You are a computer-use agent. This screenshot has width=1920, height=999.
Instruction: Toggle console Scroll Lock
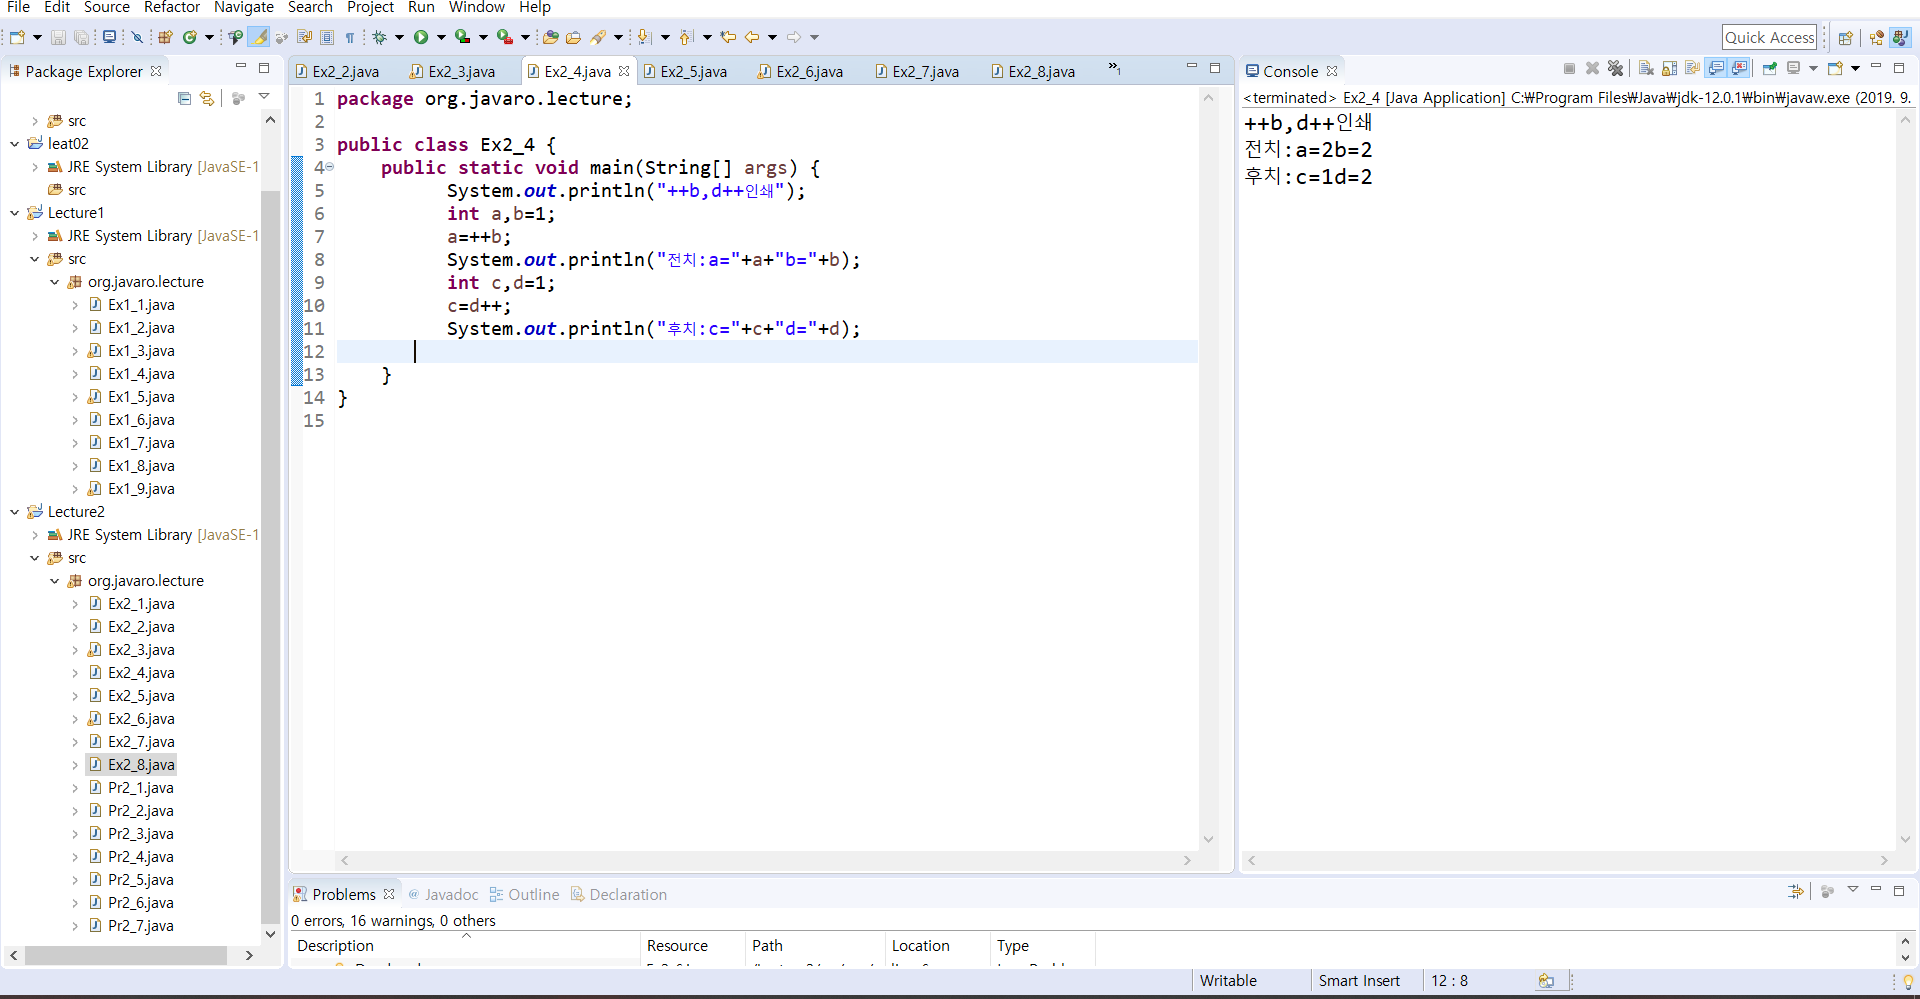pos(1669,69)
